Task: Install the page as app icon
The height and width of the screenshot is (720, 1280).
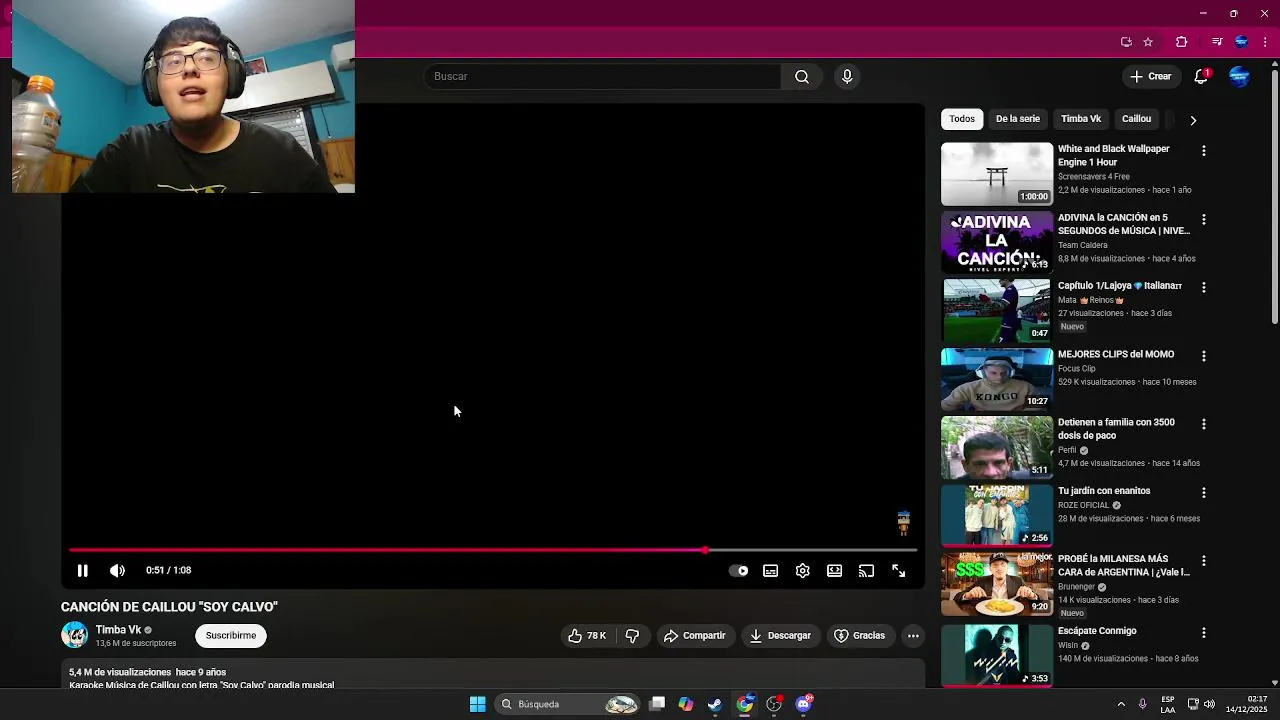Action: point(1126,42)
